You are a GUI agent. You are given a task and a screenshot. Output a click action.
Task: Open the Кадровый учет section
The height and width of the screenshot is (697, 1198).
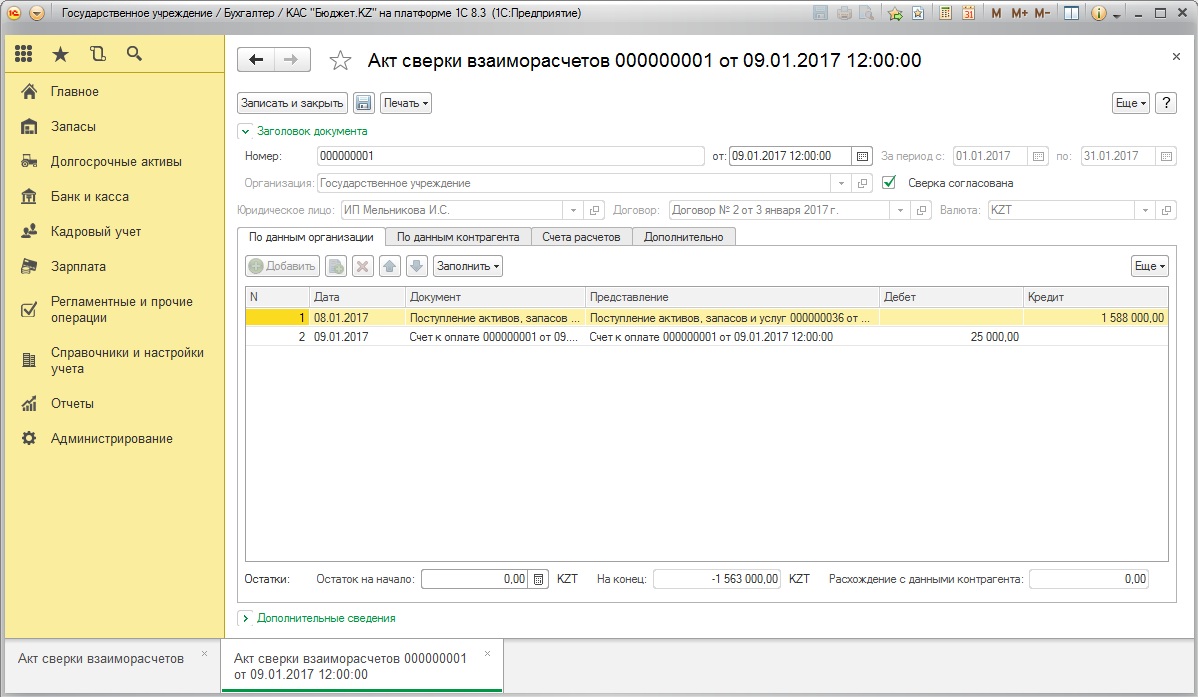96,232
